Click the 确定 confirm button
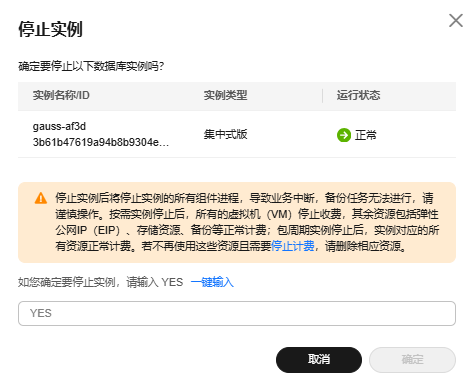 click(x=412, y=360)
